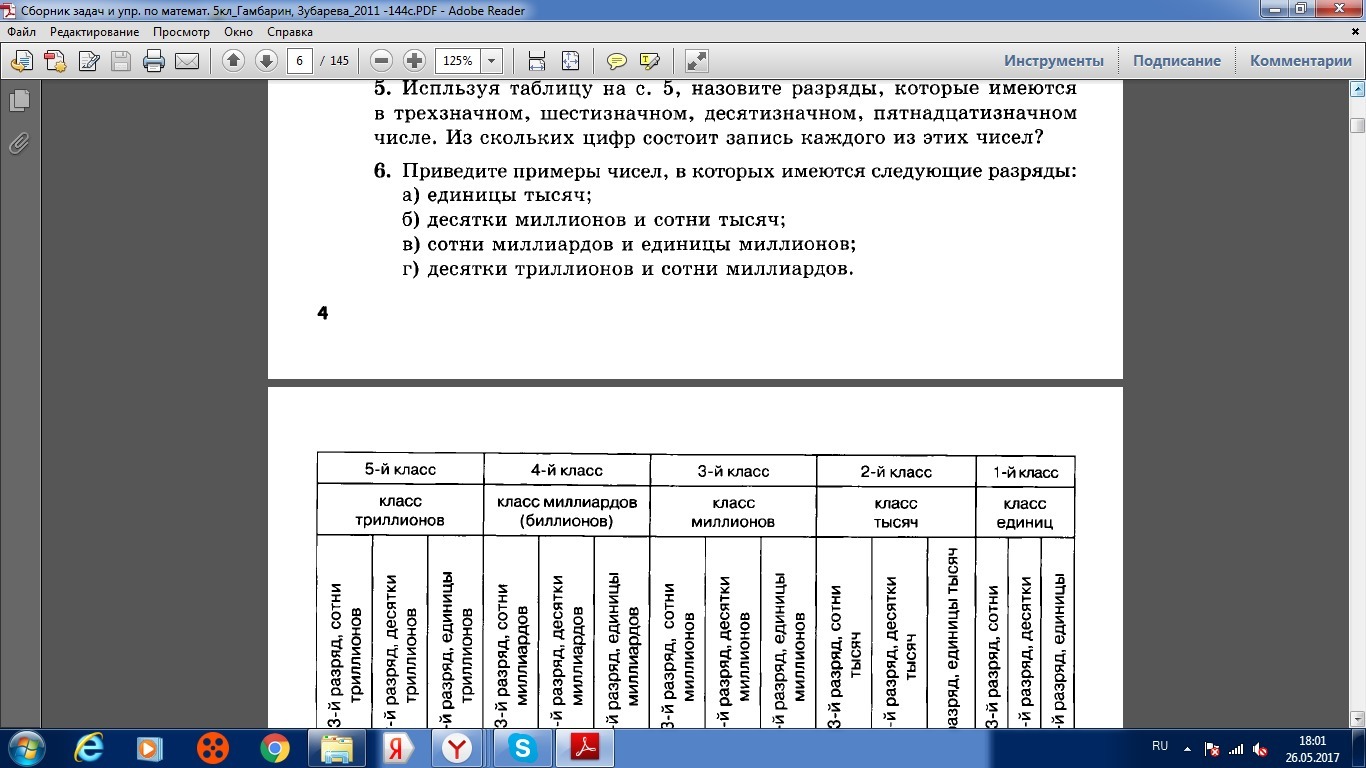The height and width of the screenshot is (768, 1366).
Task: Open the Комментарии pane
Action: coord(1301,61)
